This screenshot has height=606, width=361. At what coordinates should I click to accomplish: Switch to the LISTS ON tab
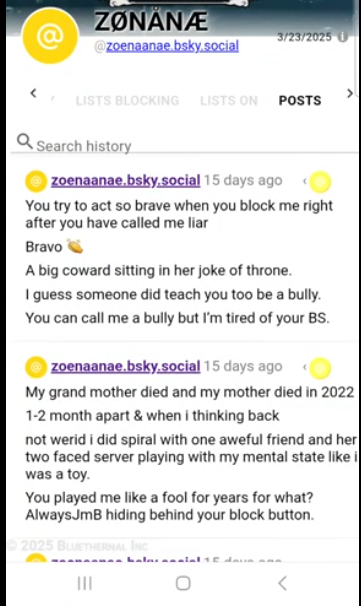coord(229,100)
